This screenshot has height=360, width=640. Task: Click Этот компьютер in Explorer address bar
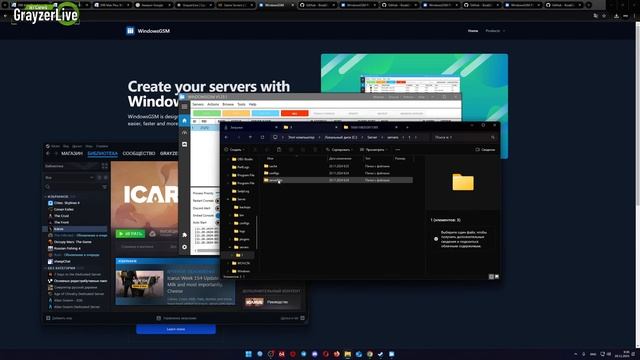[301, 138]
